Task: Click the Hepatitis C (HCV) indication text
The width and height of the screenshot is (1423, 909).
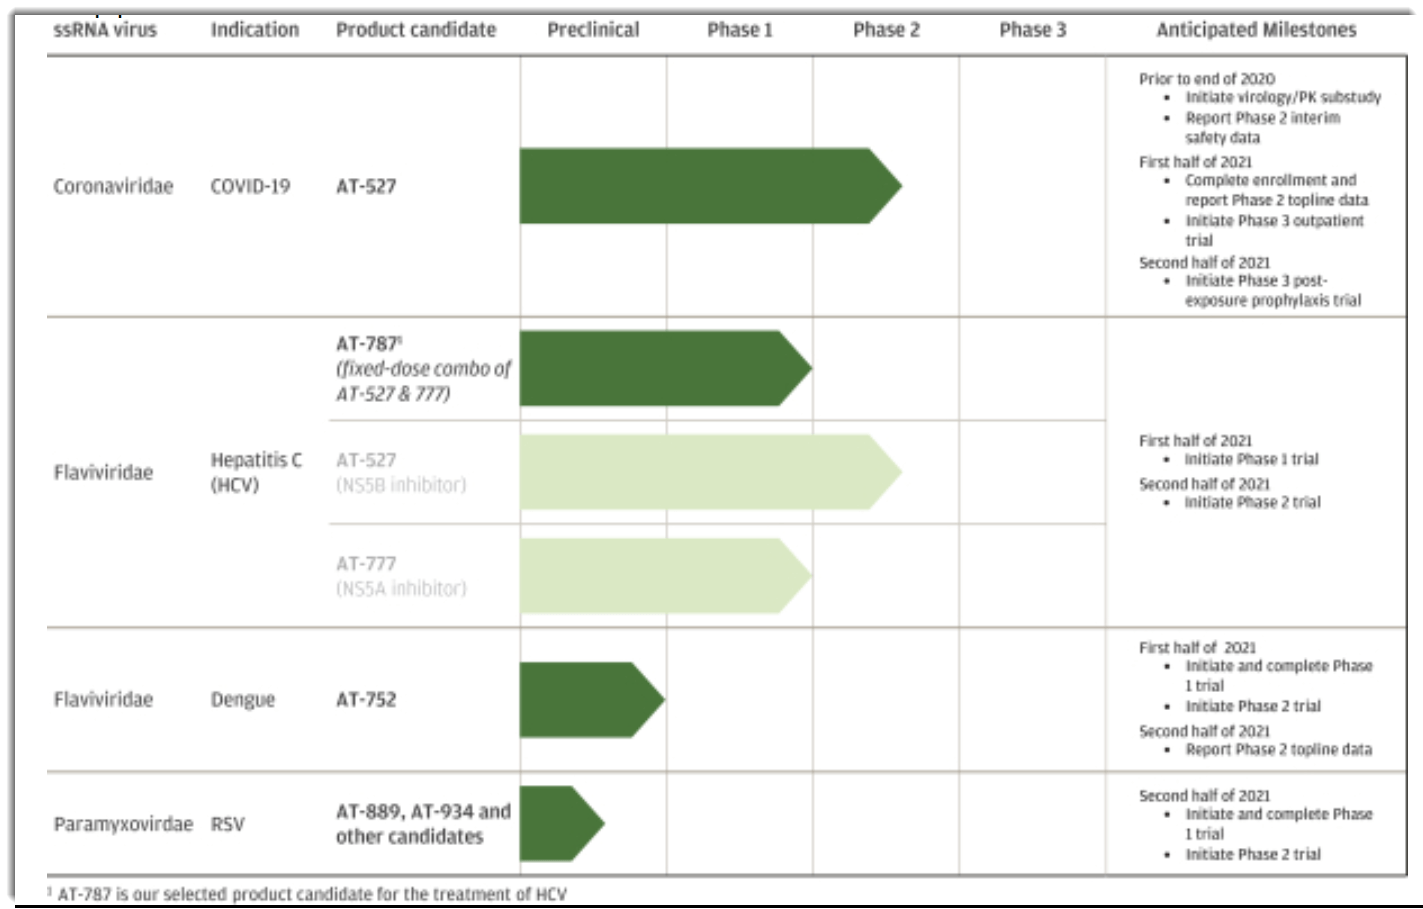Action: (256, 472)
